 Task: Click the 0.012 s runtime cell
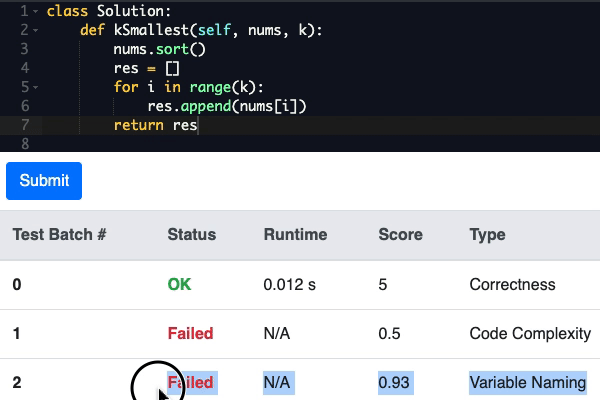point(290,284)
